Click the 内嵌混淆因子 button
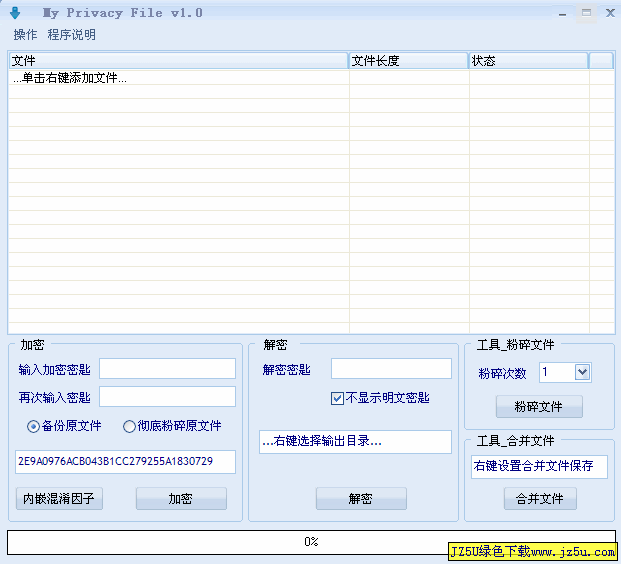This screenshot has height=564, width=621. pyautogui.click(x=59, y=498)
